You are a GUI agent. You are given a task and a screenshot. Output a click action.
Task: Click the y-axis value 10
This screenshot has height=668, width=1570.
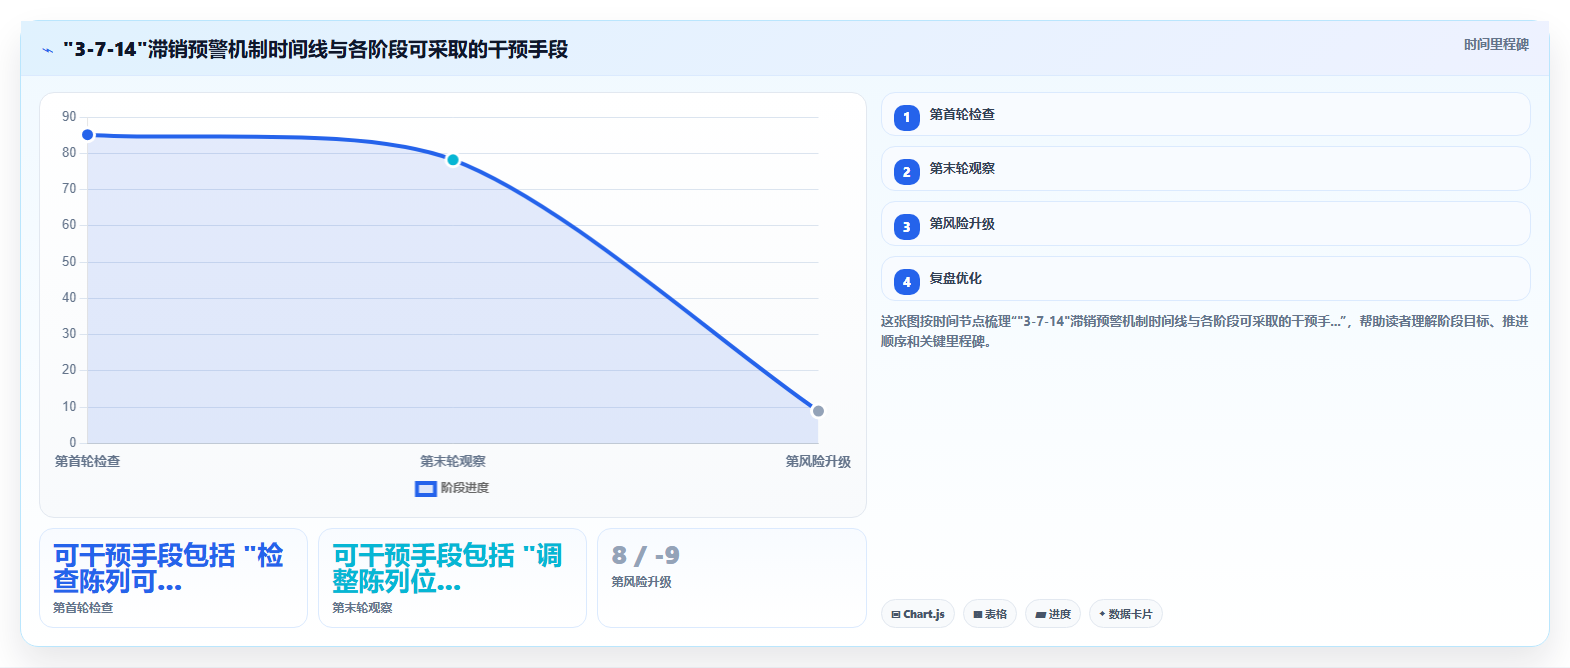69,406
